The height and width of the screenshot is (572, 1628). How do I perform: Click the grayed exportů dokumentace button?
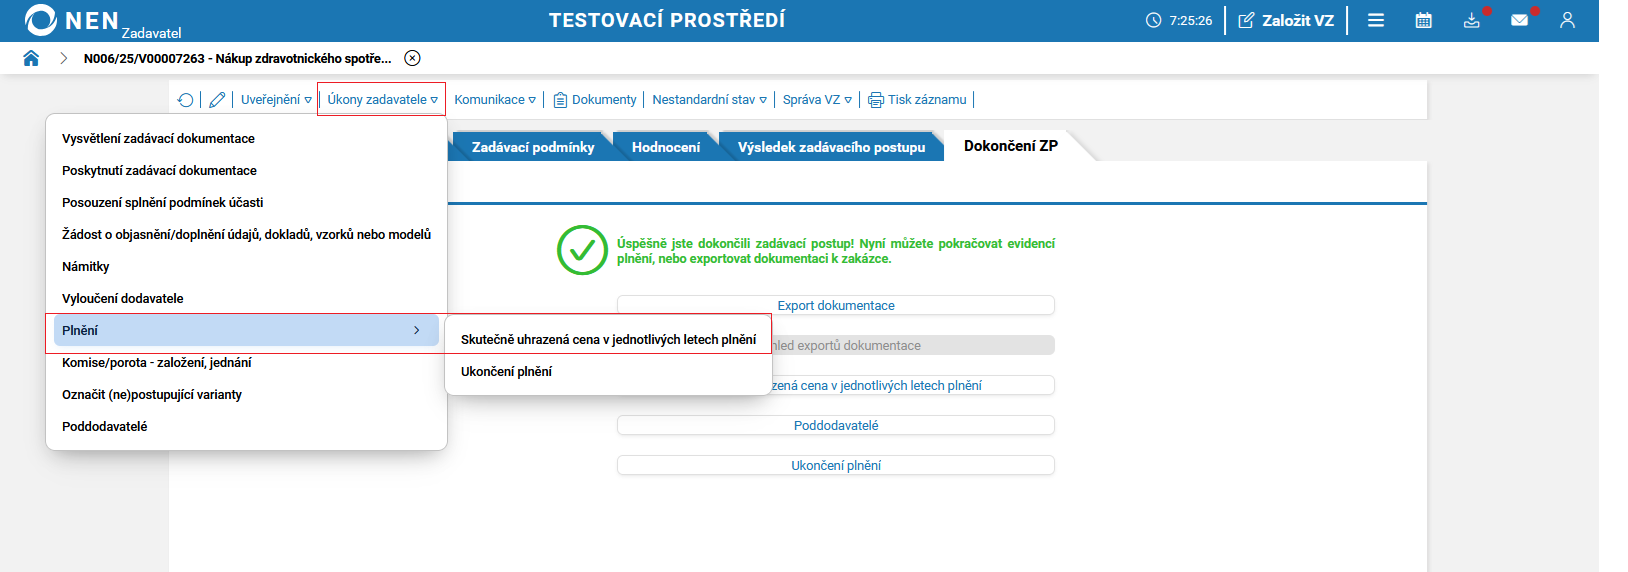tap(912, 345)
